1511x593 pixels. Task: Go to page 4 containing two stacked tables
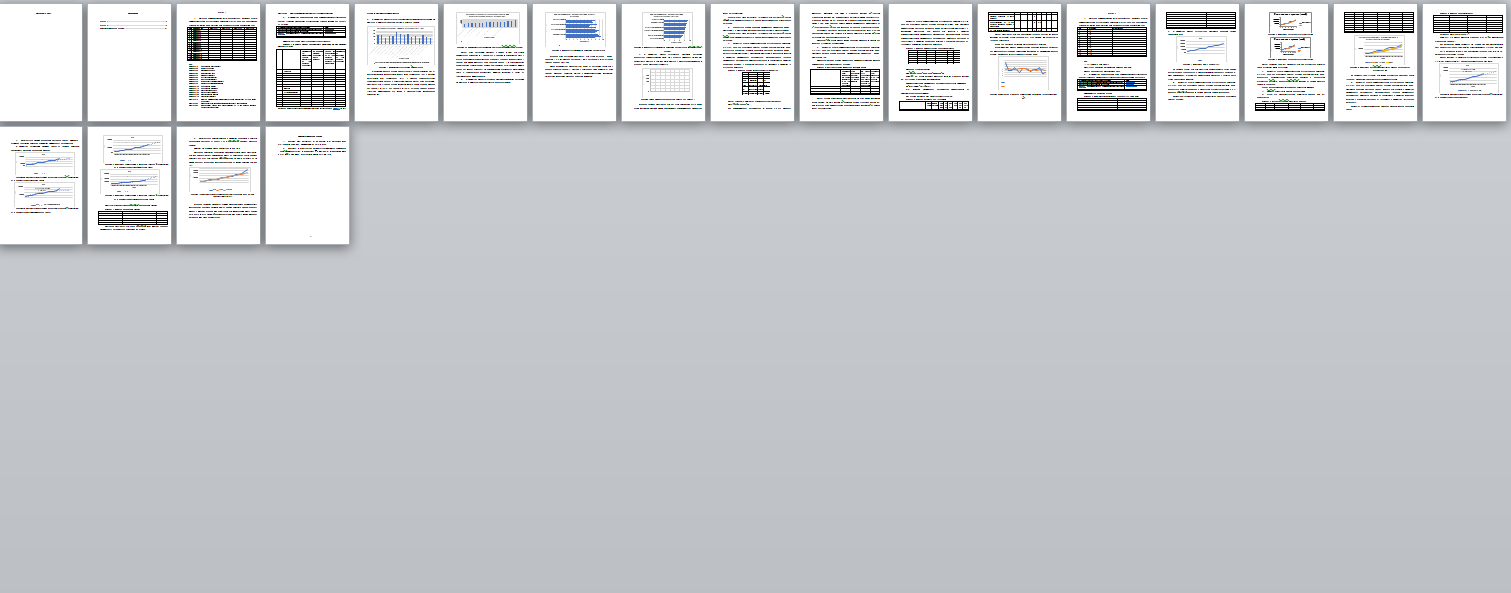pos(308,63)
